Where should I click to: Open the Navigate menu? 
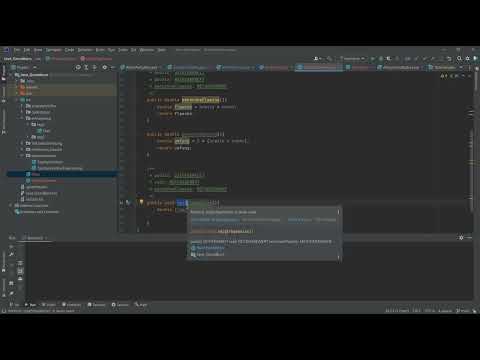click(x=54, y=50)
